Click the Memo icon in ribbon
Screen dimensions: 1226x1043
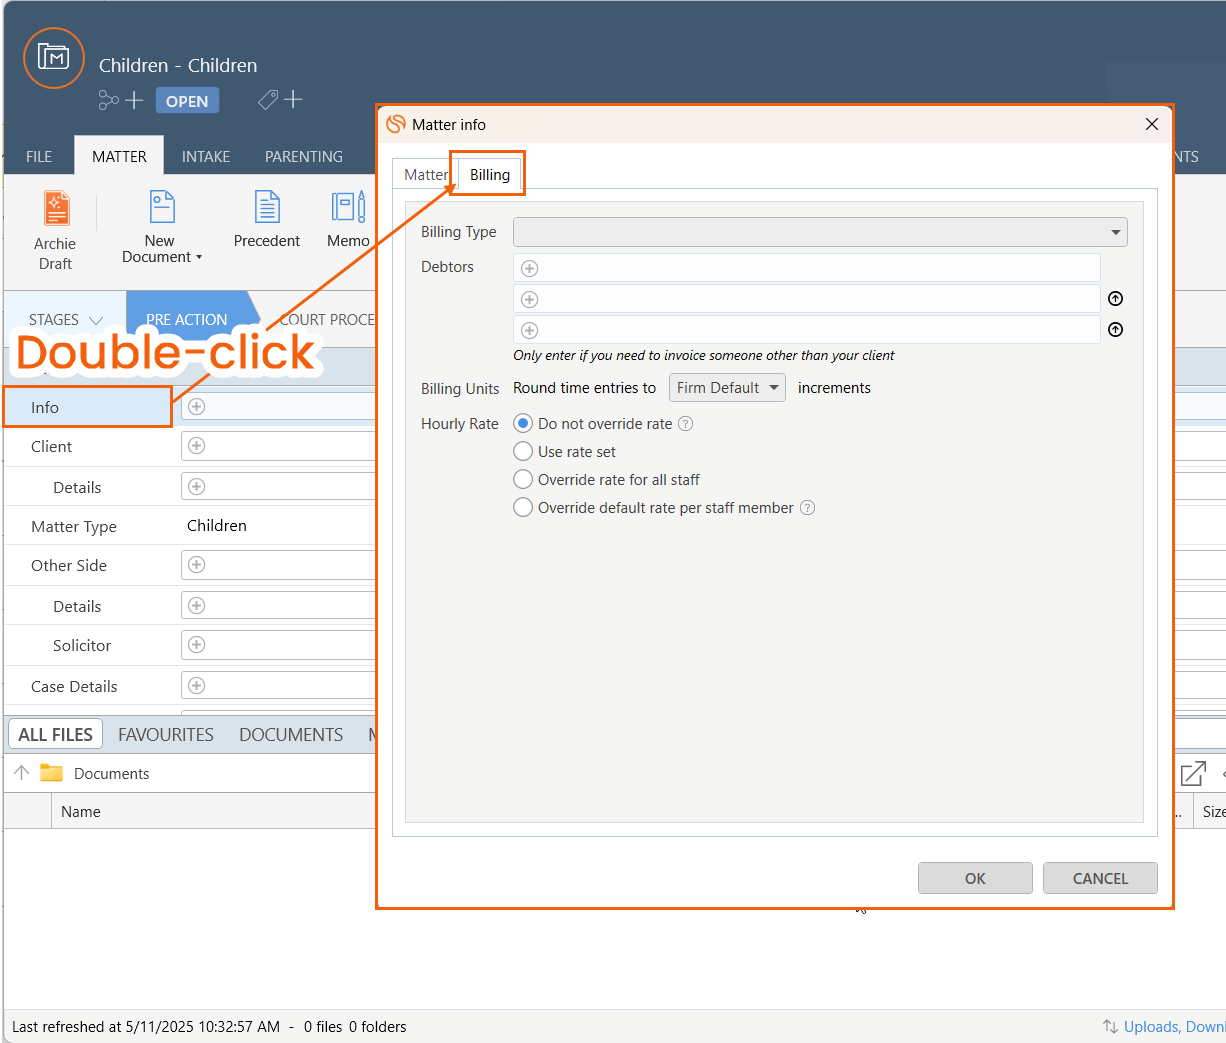point(348,208)
